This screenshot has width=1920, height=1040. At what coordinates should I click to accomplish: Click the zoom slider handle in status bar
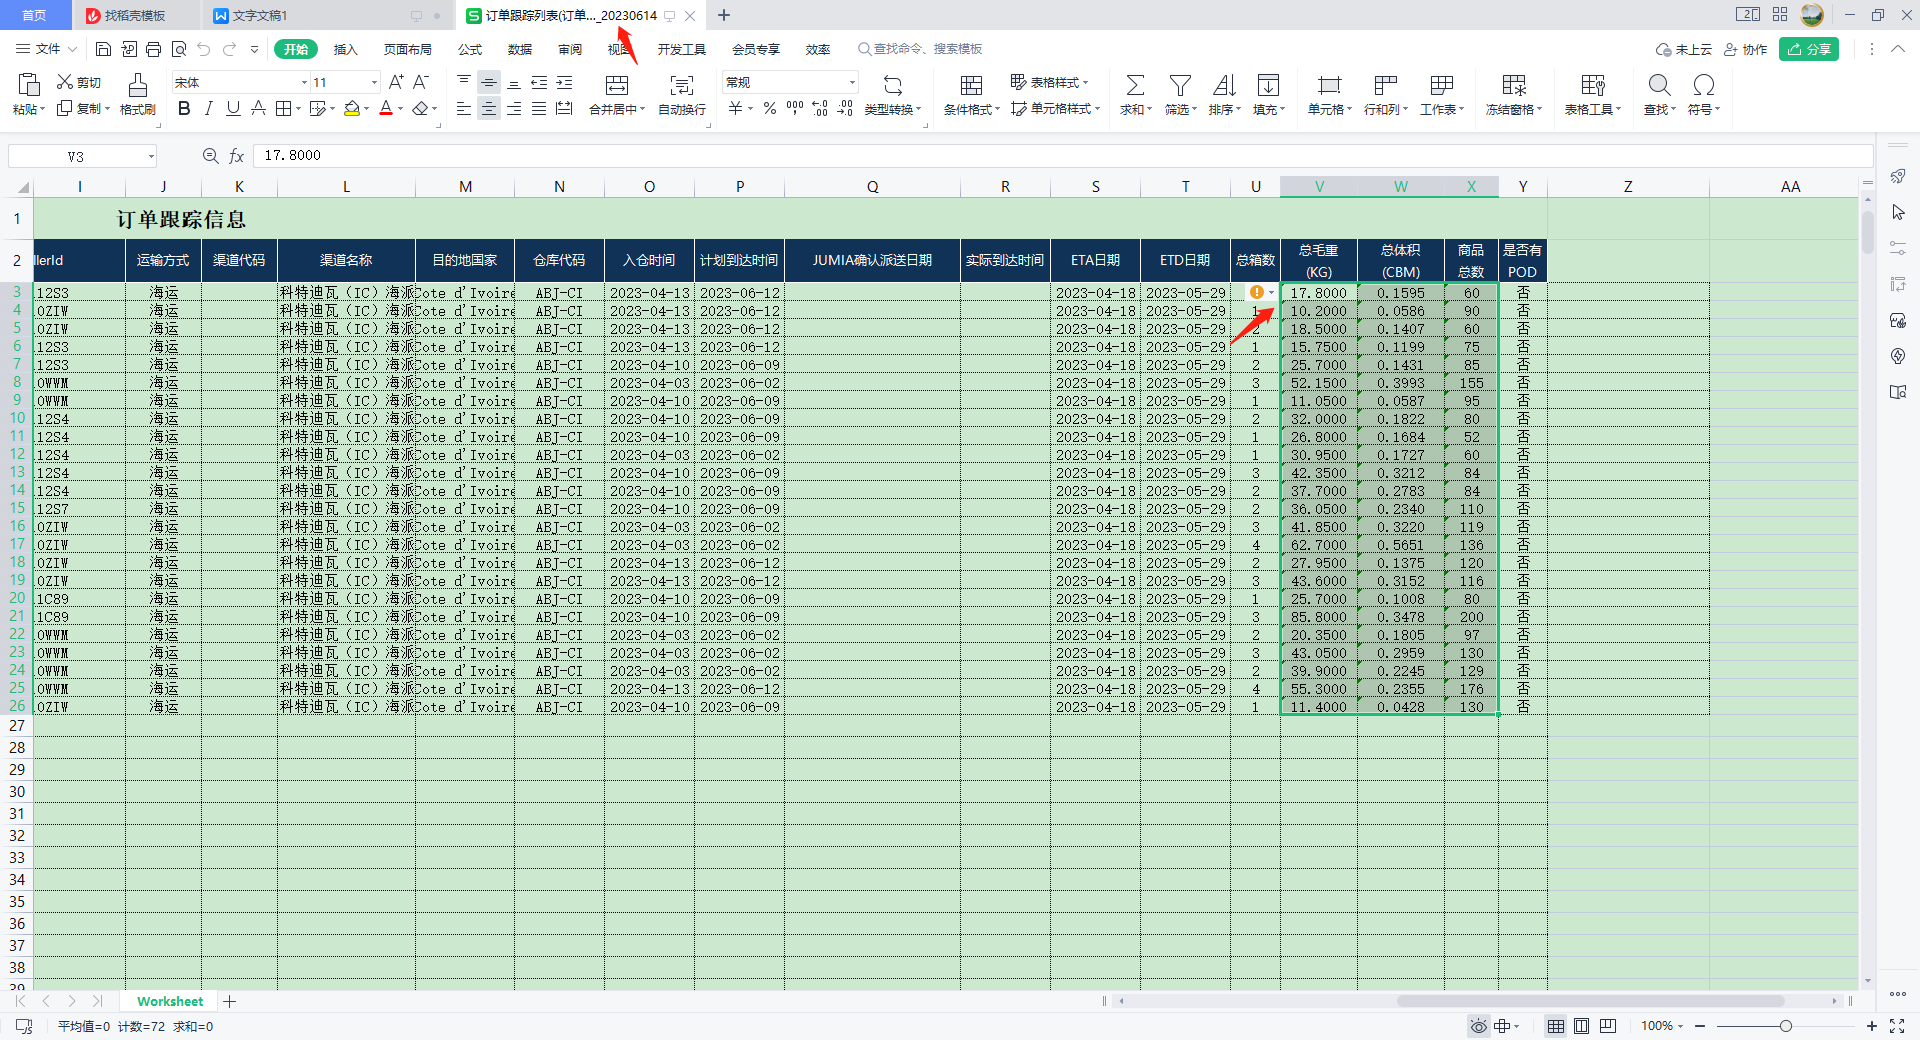pos(1785,1026)
